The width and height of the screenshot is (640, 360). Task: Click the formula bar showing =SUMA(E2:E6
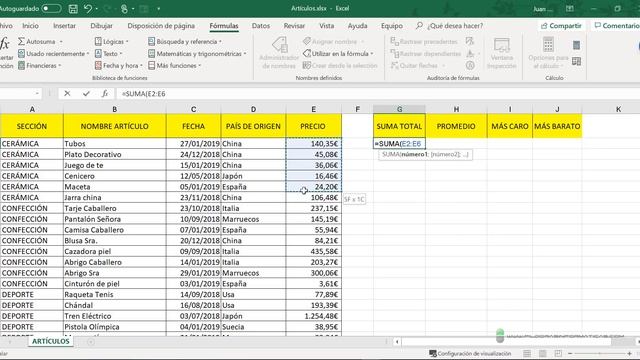[x=378, y=93]
